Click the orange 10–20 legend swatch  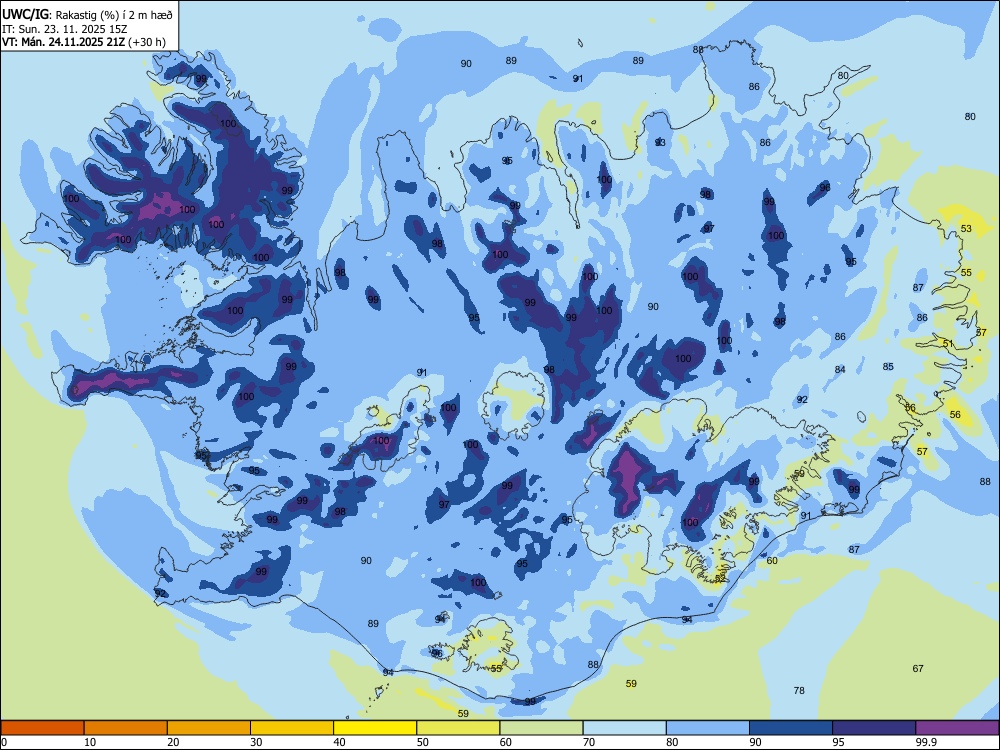pos(126,728)
